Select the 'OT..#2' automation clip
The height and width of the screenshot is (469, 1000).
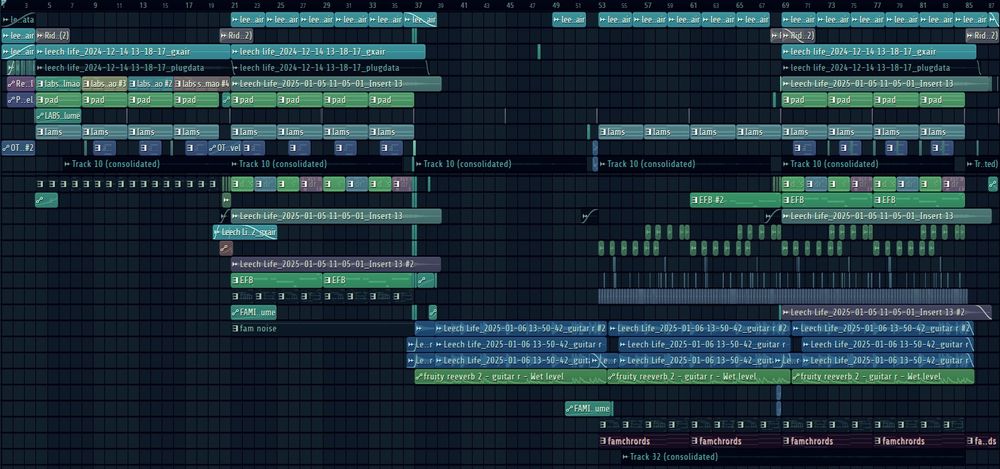(18, 148)
